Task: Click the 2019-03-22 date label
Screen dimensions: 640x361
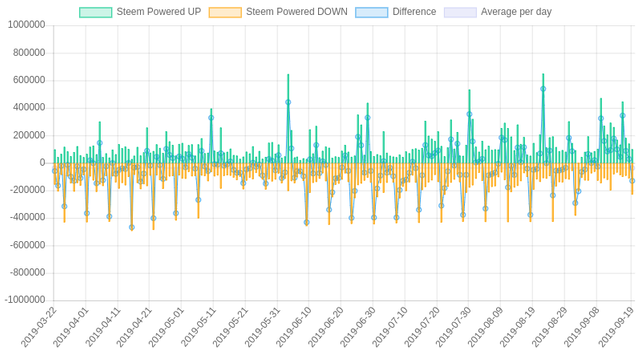Action: tap(39, 328)
